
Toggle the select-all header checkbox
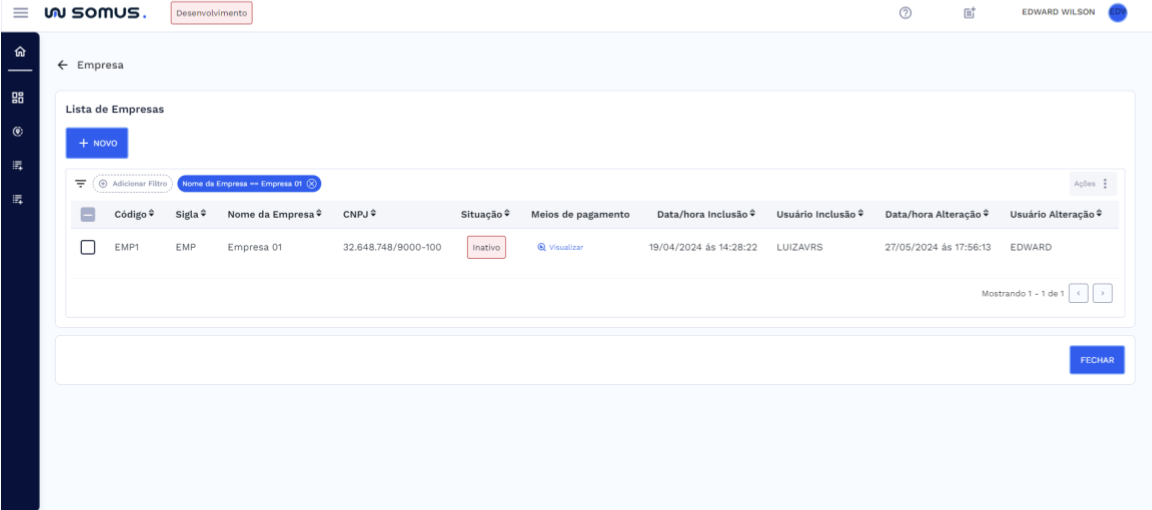point(87,215)
